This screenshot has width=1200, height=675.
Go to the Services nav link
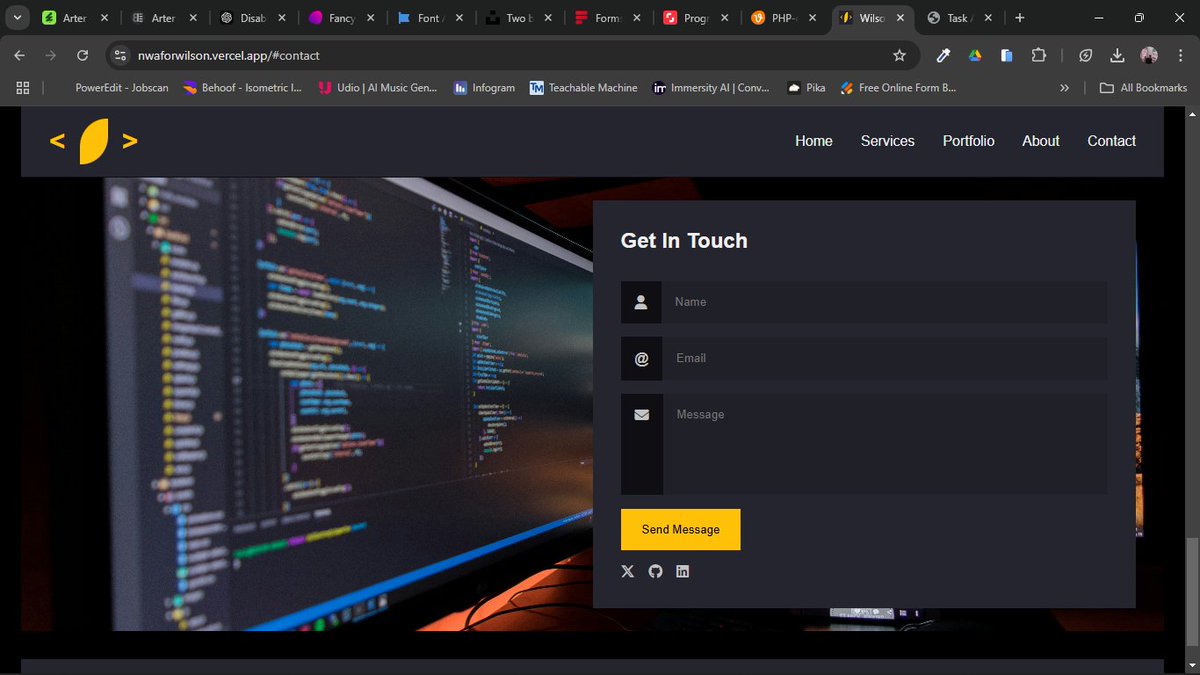pyautogui.click(x=888, y=141)
